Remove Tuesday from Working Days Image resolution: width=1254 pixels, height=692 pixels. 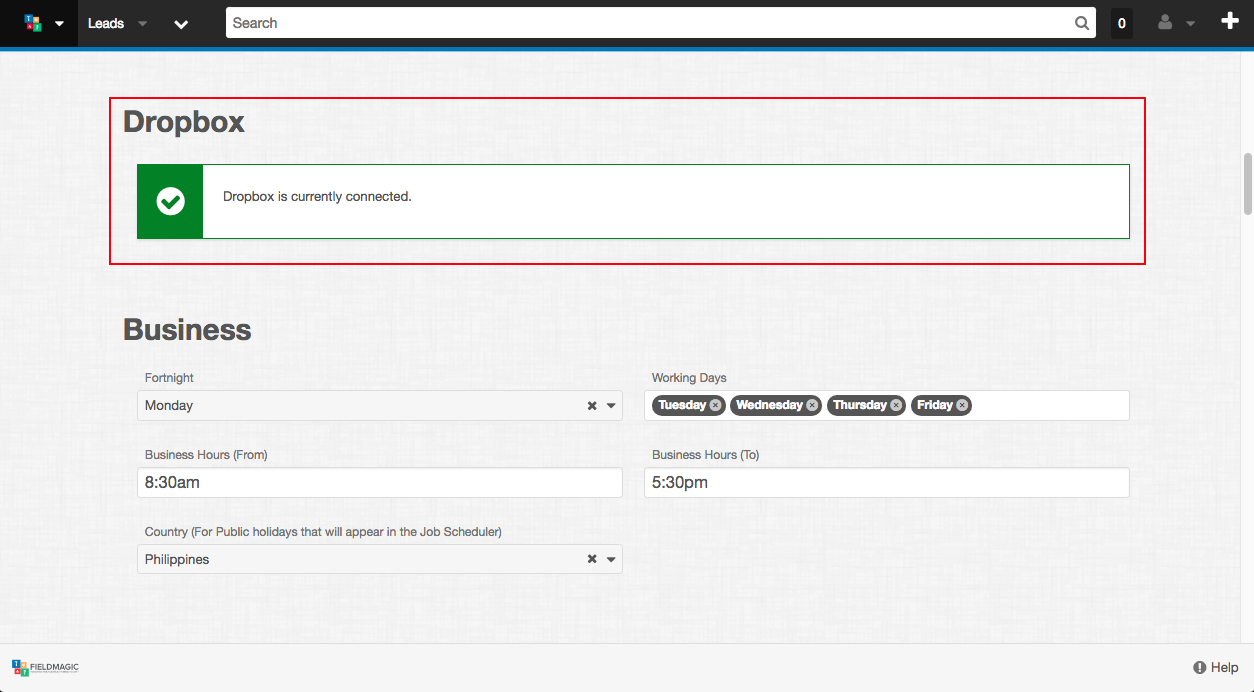point(716,405)
